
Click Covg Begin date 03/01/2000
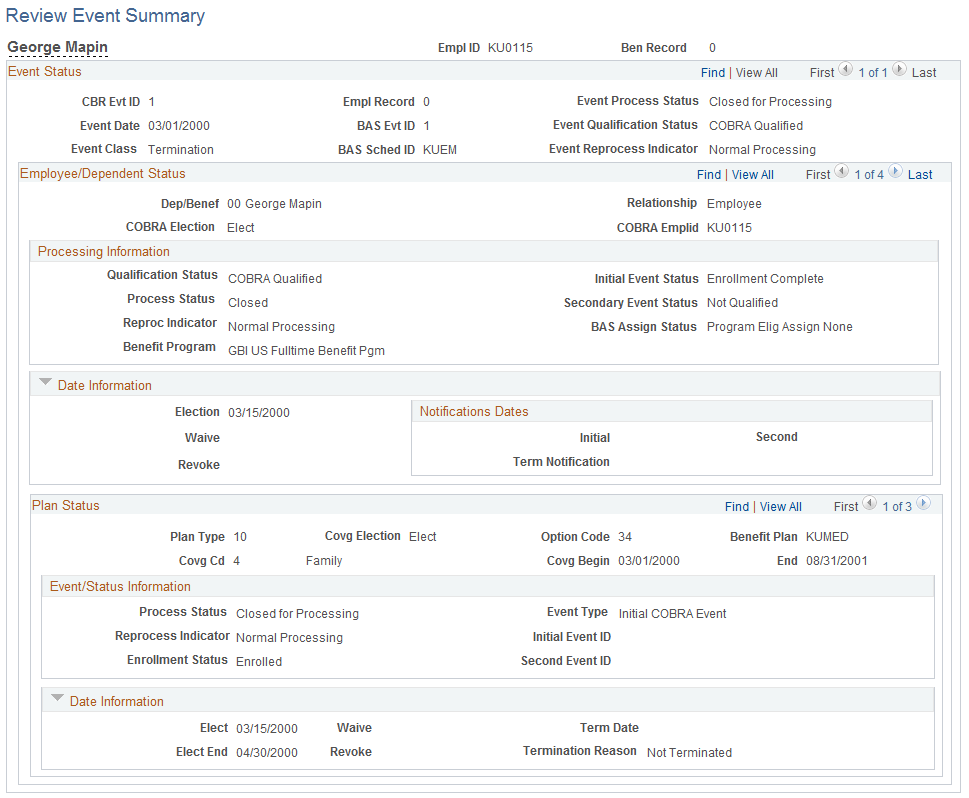point(648,561)
